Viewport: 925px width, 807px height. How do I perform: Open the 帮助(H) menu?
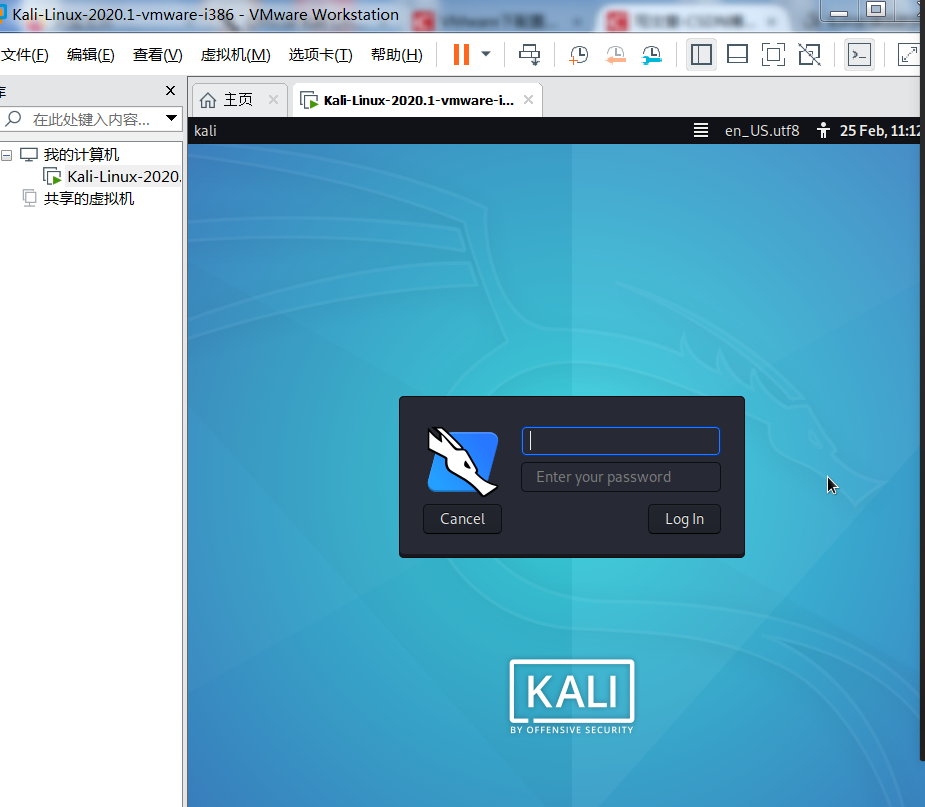(396, 55)
